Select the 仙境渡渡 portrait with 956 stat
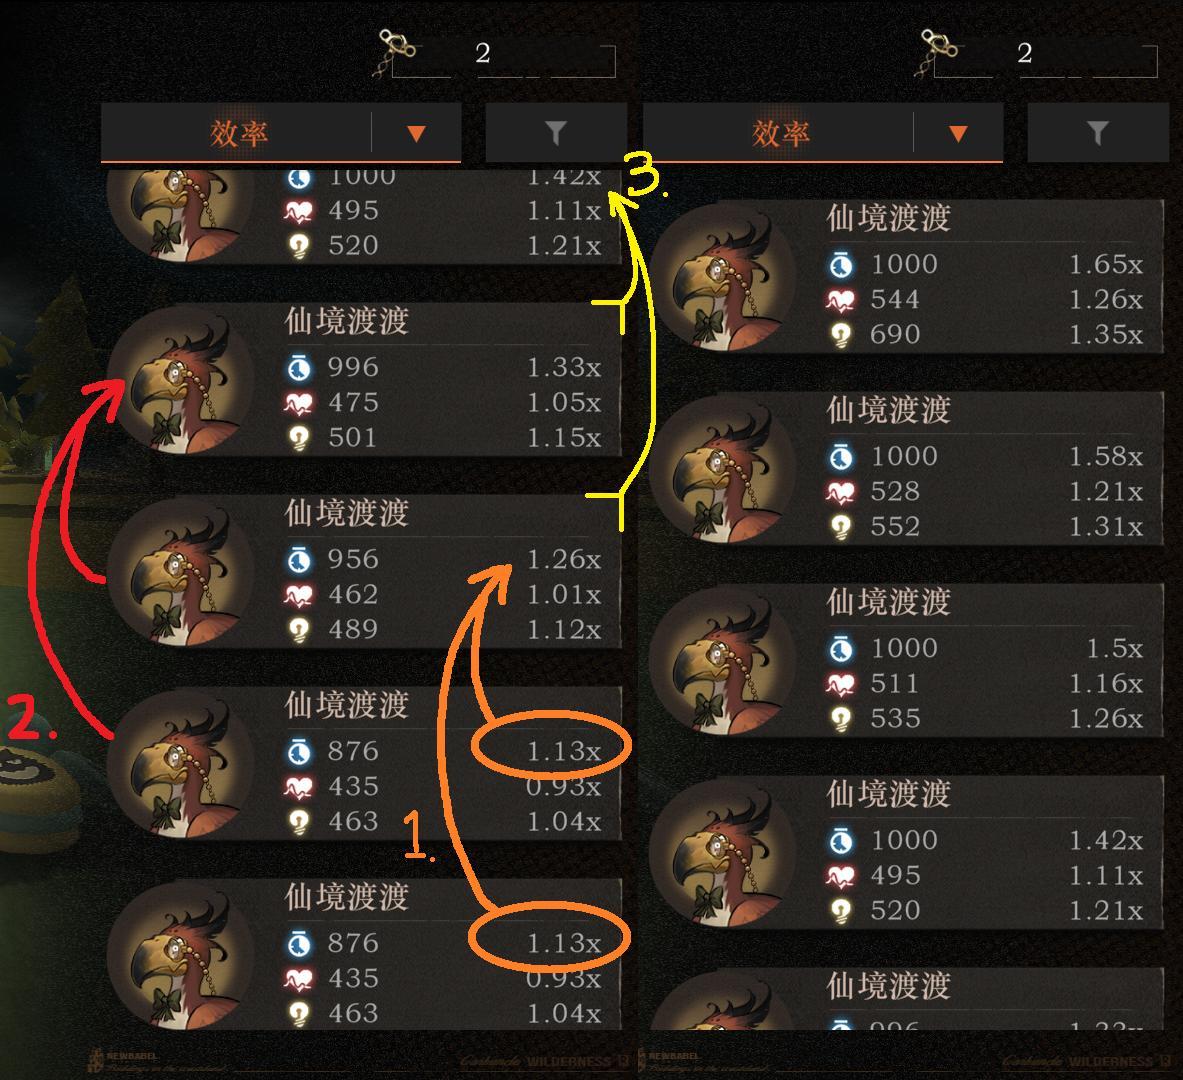1183x1080 pixels. pyautogui.click(x=180, y=571)
